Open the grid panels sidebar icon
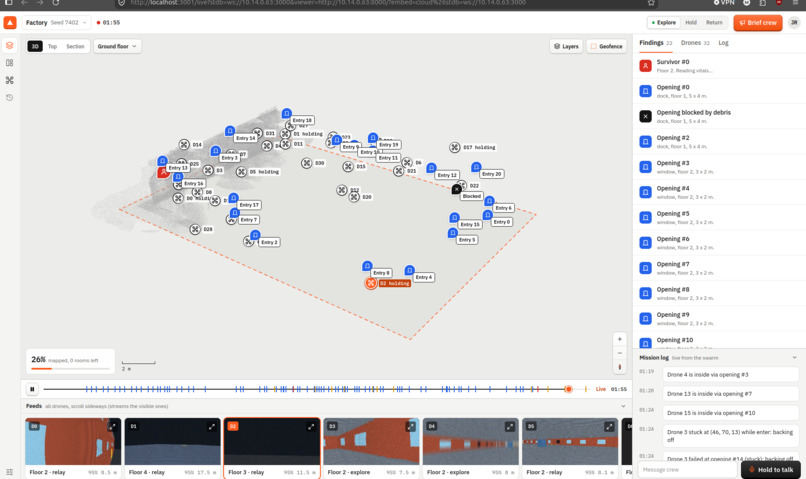The image size is (806, 479). point(9,63)
